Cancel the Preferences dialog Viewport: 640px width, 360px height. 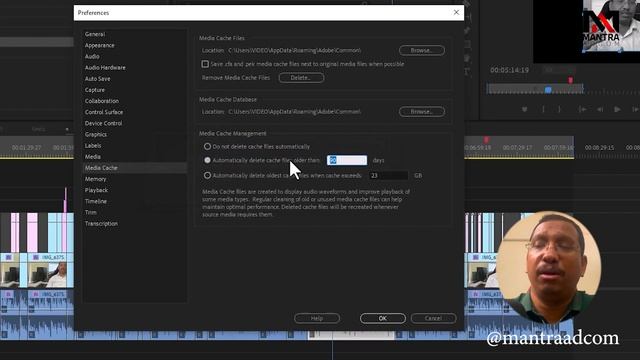[433, 318]
